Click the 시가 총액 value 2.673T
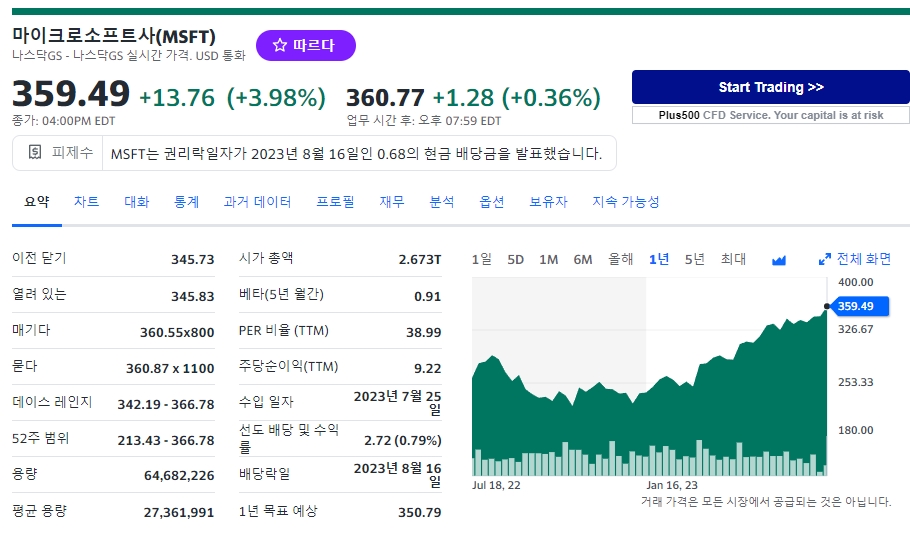This screenshot has width=910, height=535. coord(420,259)
